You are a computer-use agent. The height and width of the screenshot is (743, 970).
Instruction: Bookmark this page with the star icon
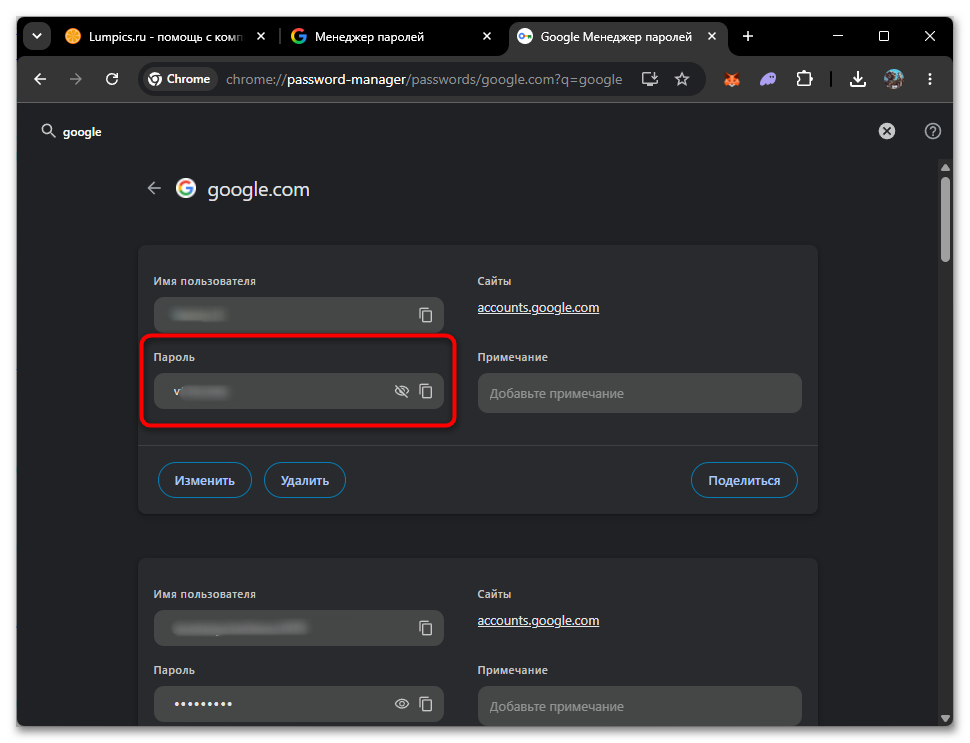tap(682, 79)
